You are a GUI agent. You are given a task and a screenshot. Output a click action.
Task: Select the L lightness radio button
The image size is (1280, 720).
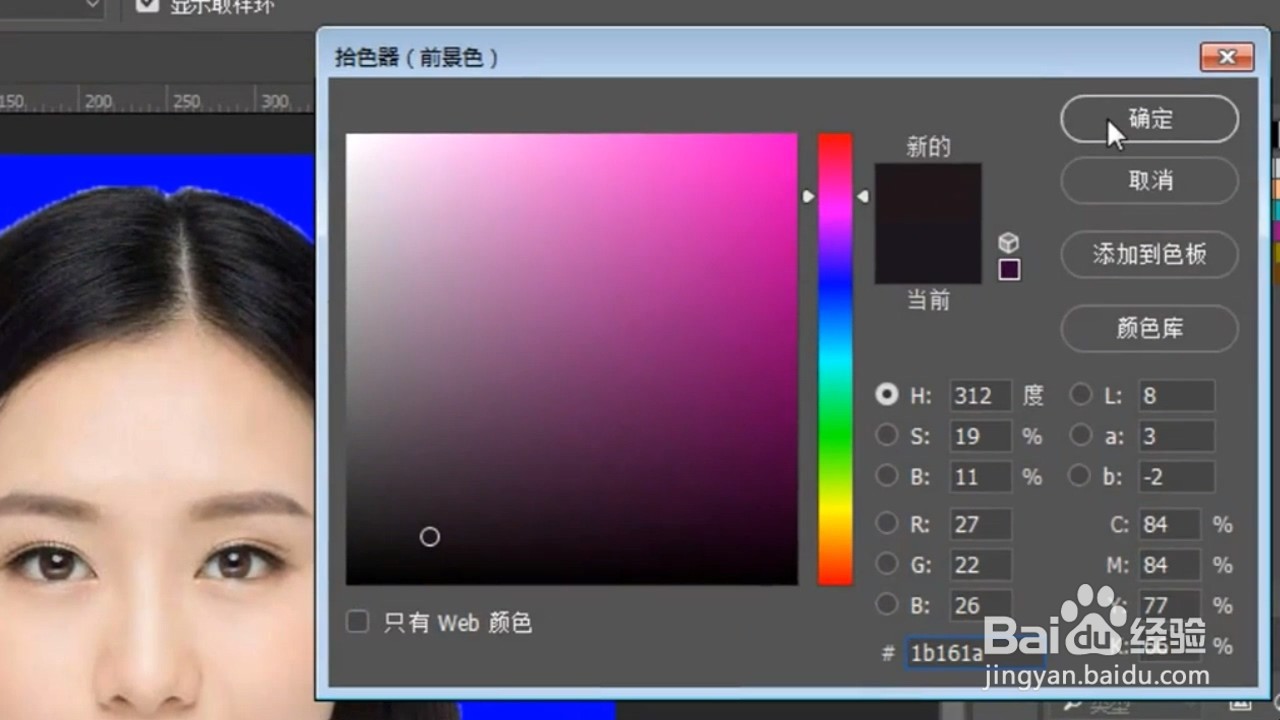click(1081, 395)
